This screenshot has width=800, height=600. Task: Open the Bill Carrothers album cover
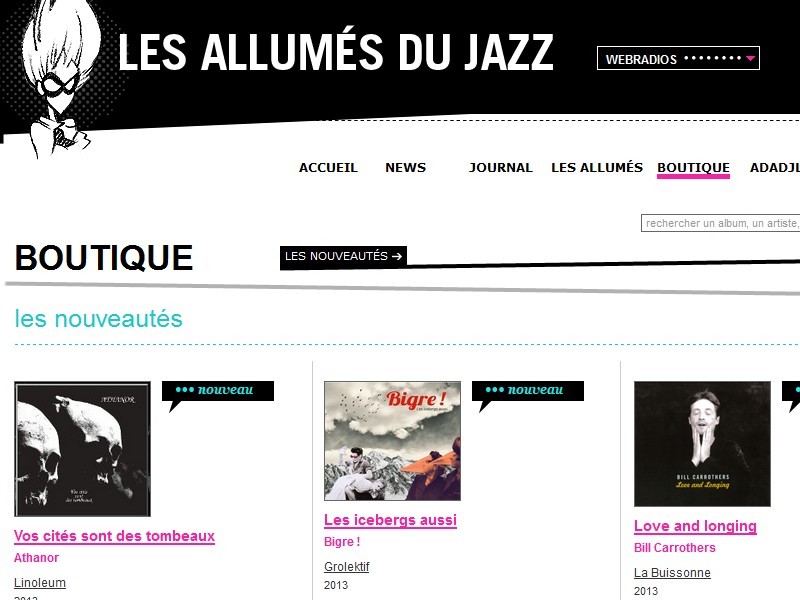click(x=702, y=444)
